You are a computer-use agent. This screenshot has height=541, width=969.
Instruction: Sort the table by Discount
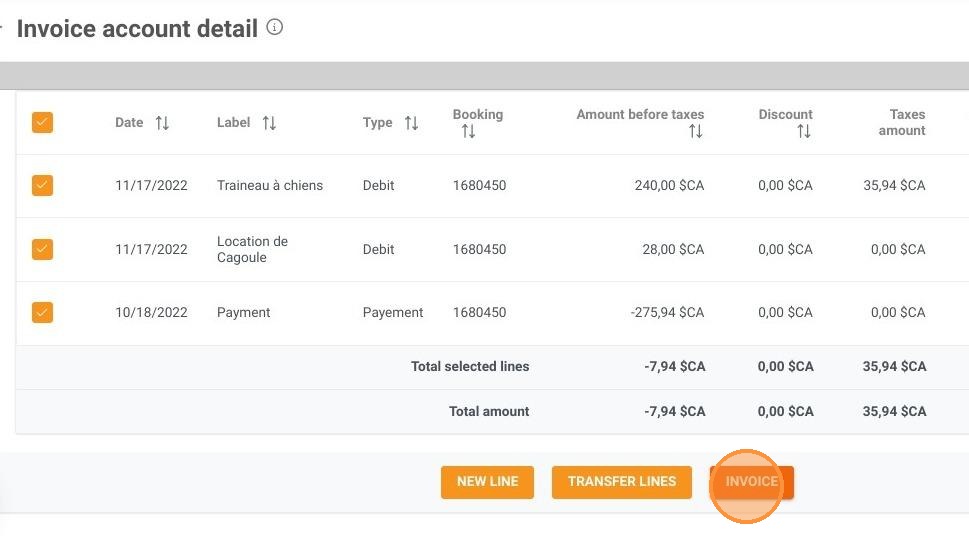click(803, 131)
